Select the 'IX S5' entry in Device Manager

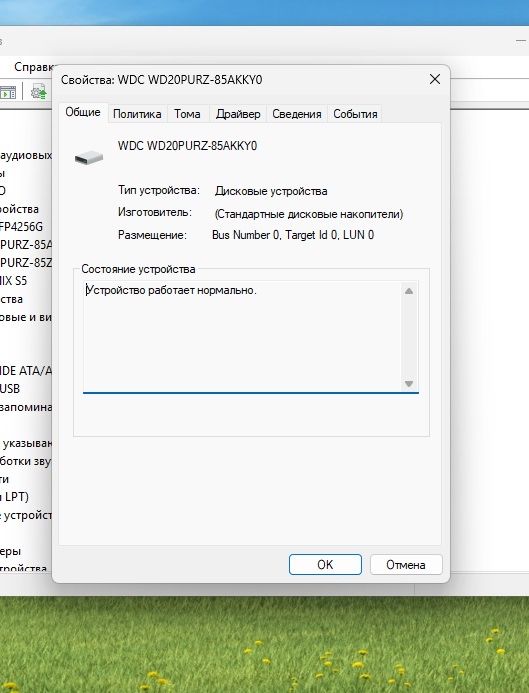(x=13, y=281)
